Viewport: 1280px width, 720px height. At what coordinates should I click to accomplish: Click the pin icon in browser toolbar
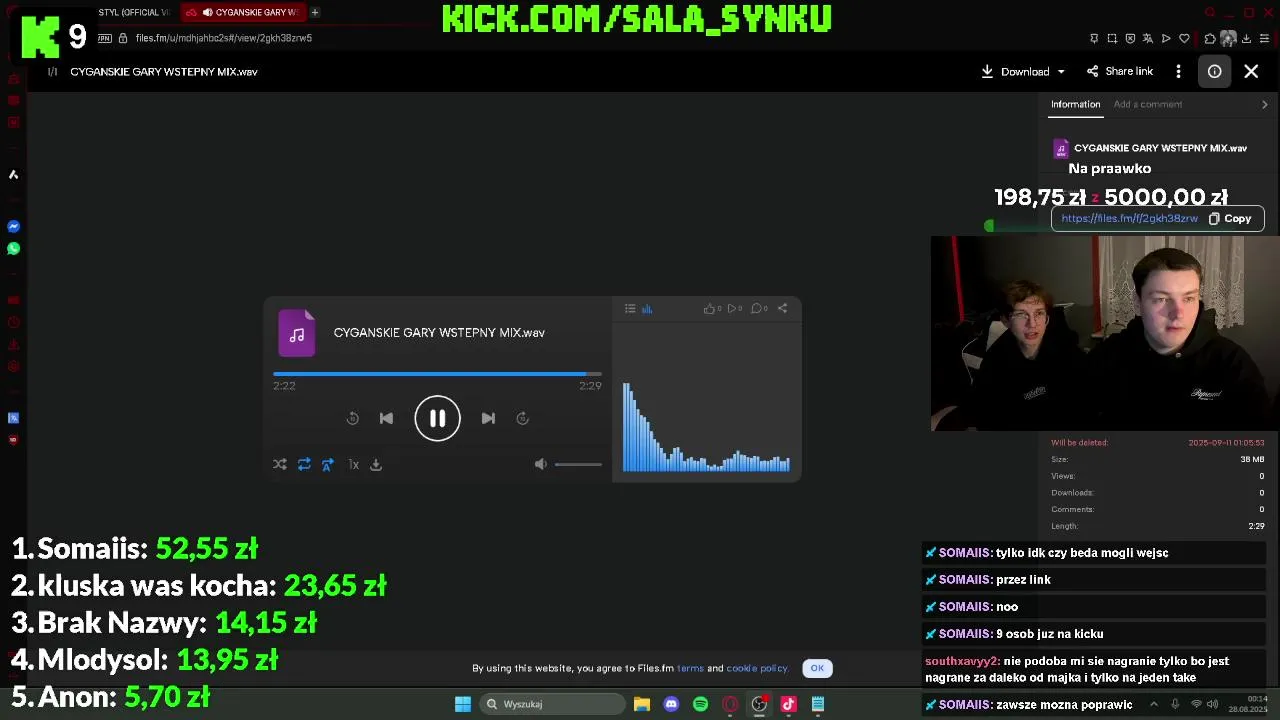(x=1094, y=38)
